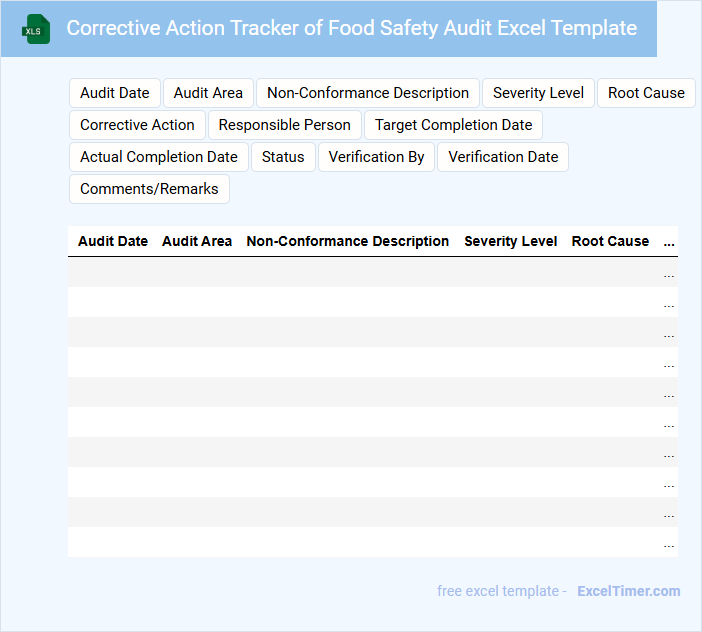Choose the Verification Date tag
Image resolution: width=702 pixels, height=632 pixels.
pyautogui.click(x=503, y=157)
